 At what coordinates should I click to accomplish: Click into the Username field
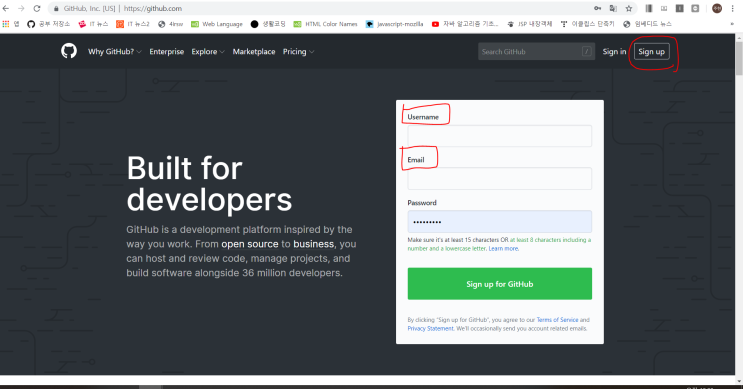coord(499,136)
